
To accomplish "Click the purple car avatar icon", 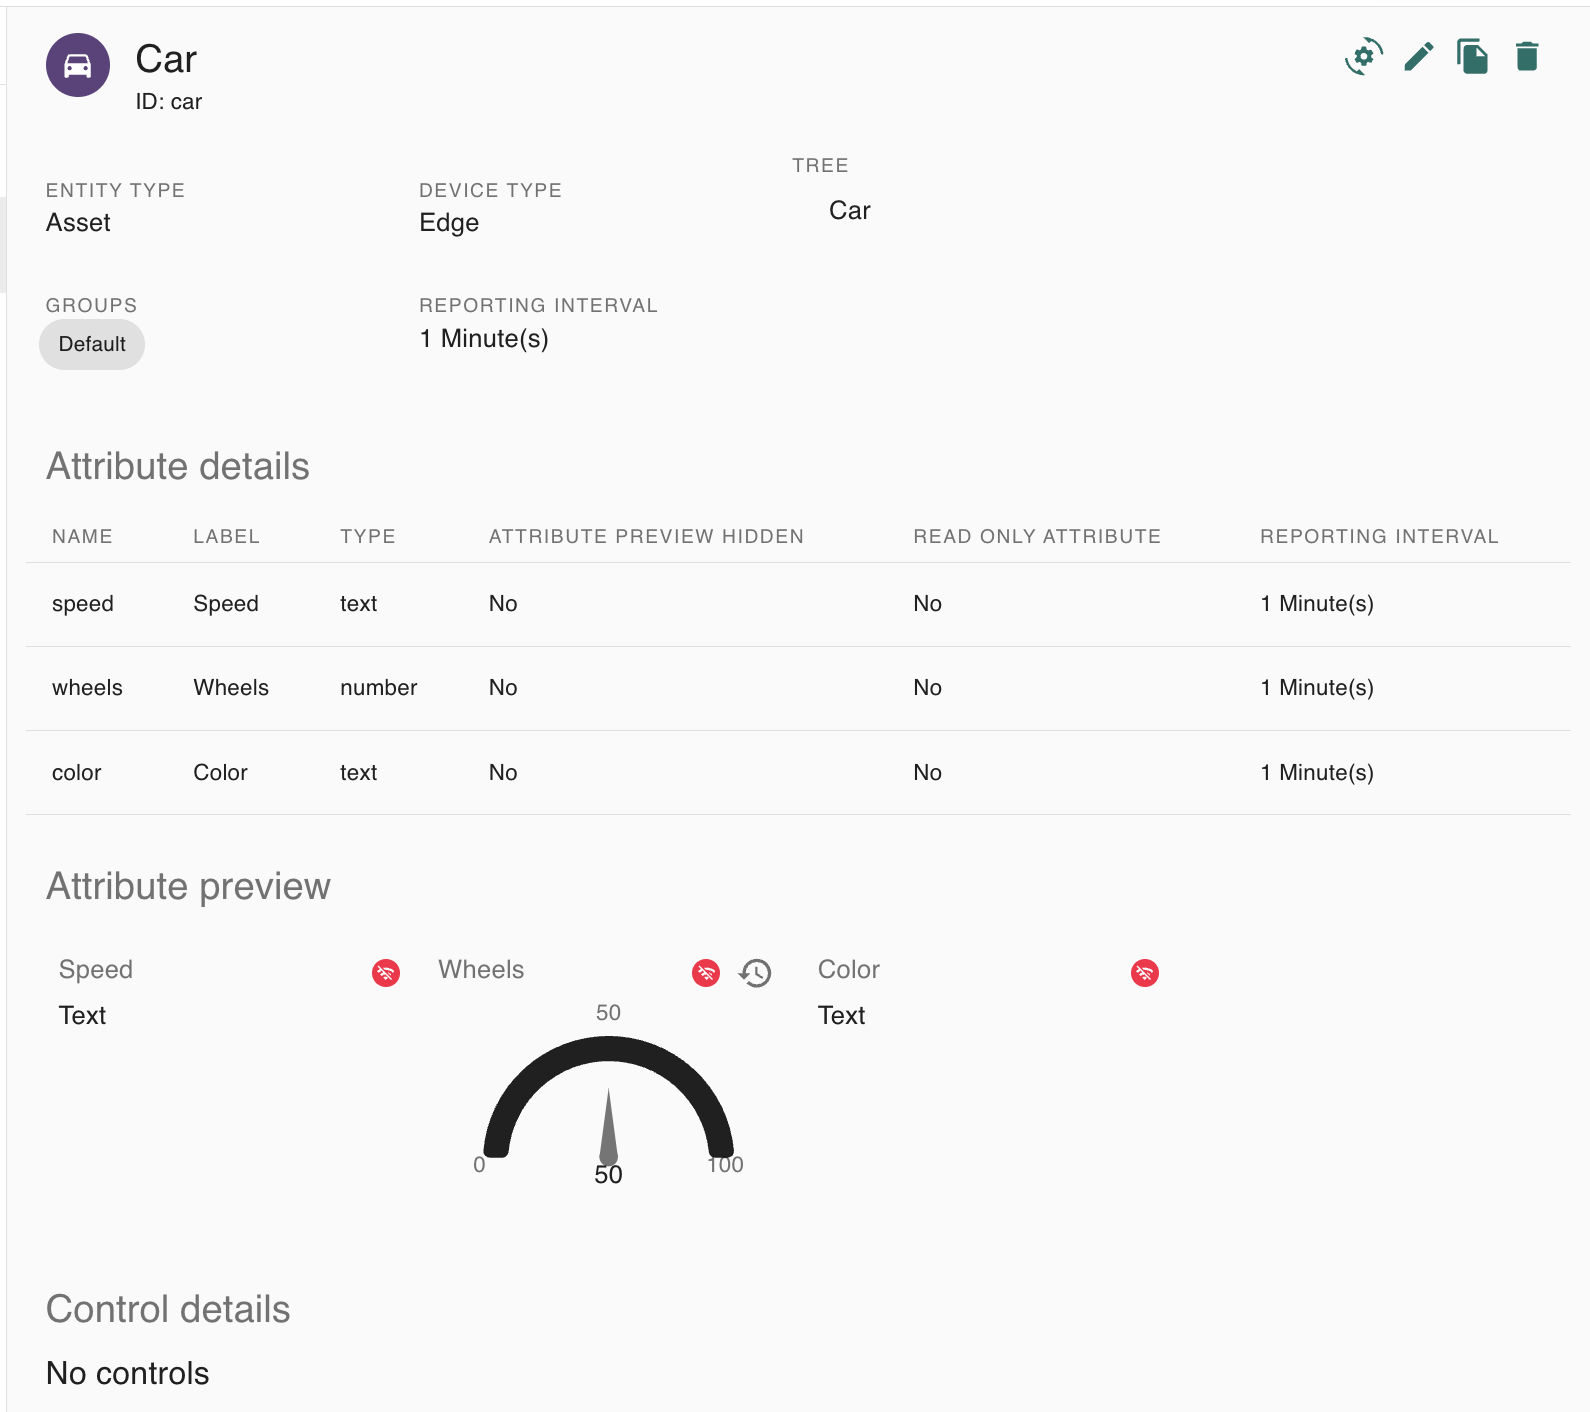I will coord(78,65).
